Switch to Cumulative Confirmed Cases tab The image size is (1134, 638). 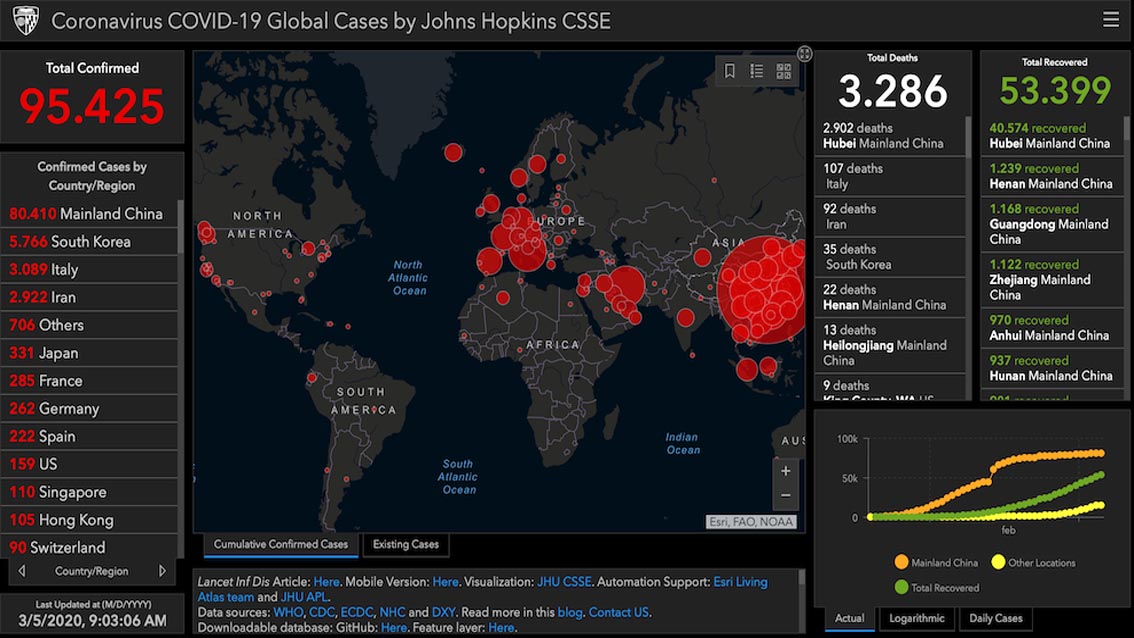[281, 545]
